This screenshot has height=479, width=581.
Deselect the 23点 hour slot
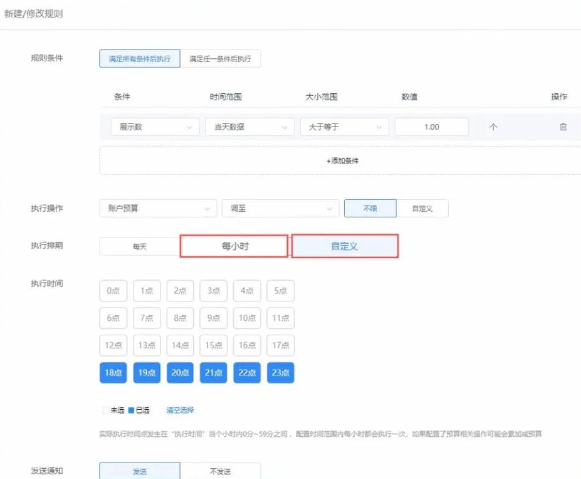(x=280, y=373)
